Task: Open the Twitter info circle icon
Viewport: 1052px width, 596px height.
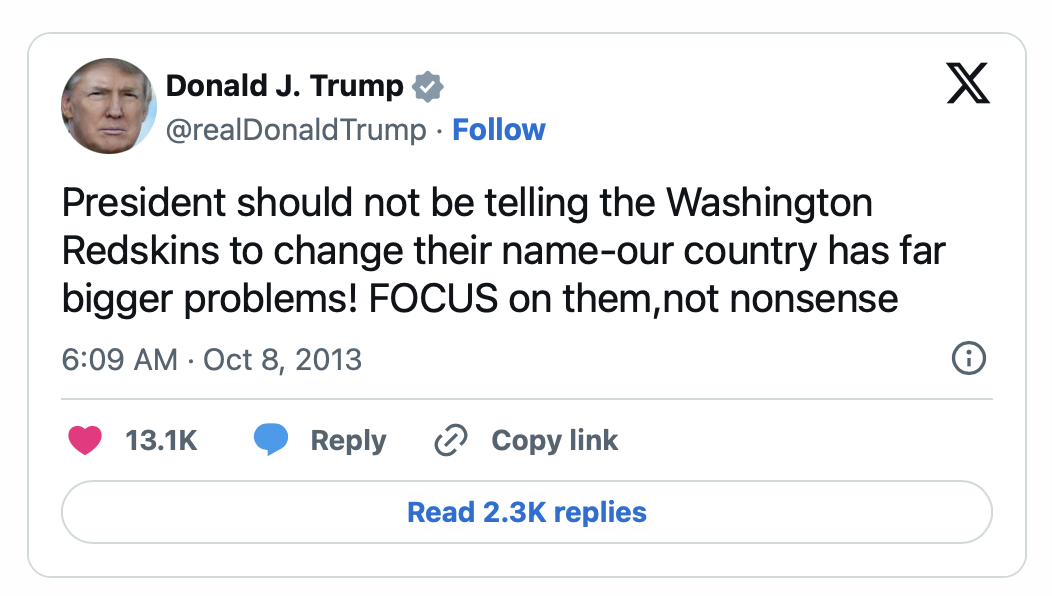Action: pyautogui.click(x=969, y=358)
